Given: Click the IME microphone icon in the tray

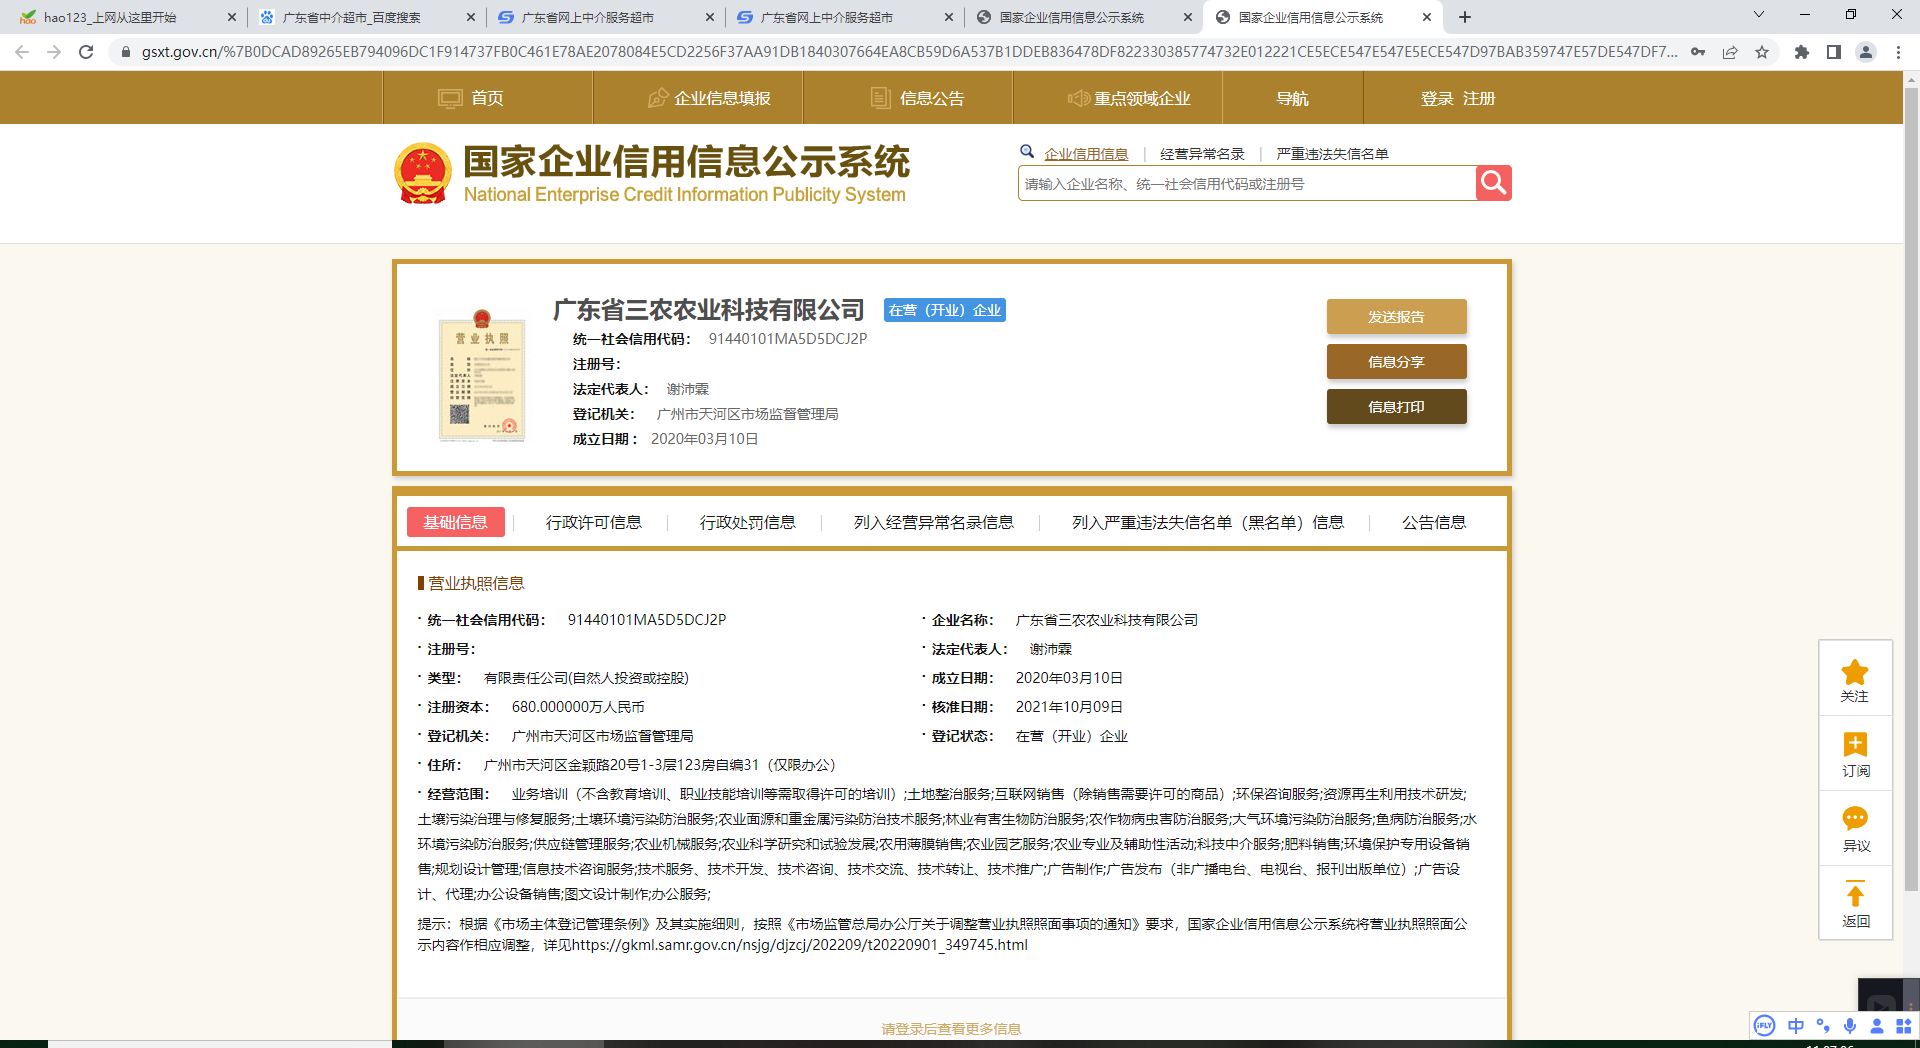Looking at the screenshot, I should coord(1850,1026).
